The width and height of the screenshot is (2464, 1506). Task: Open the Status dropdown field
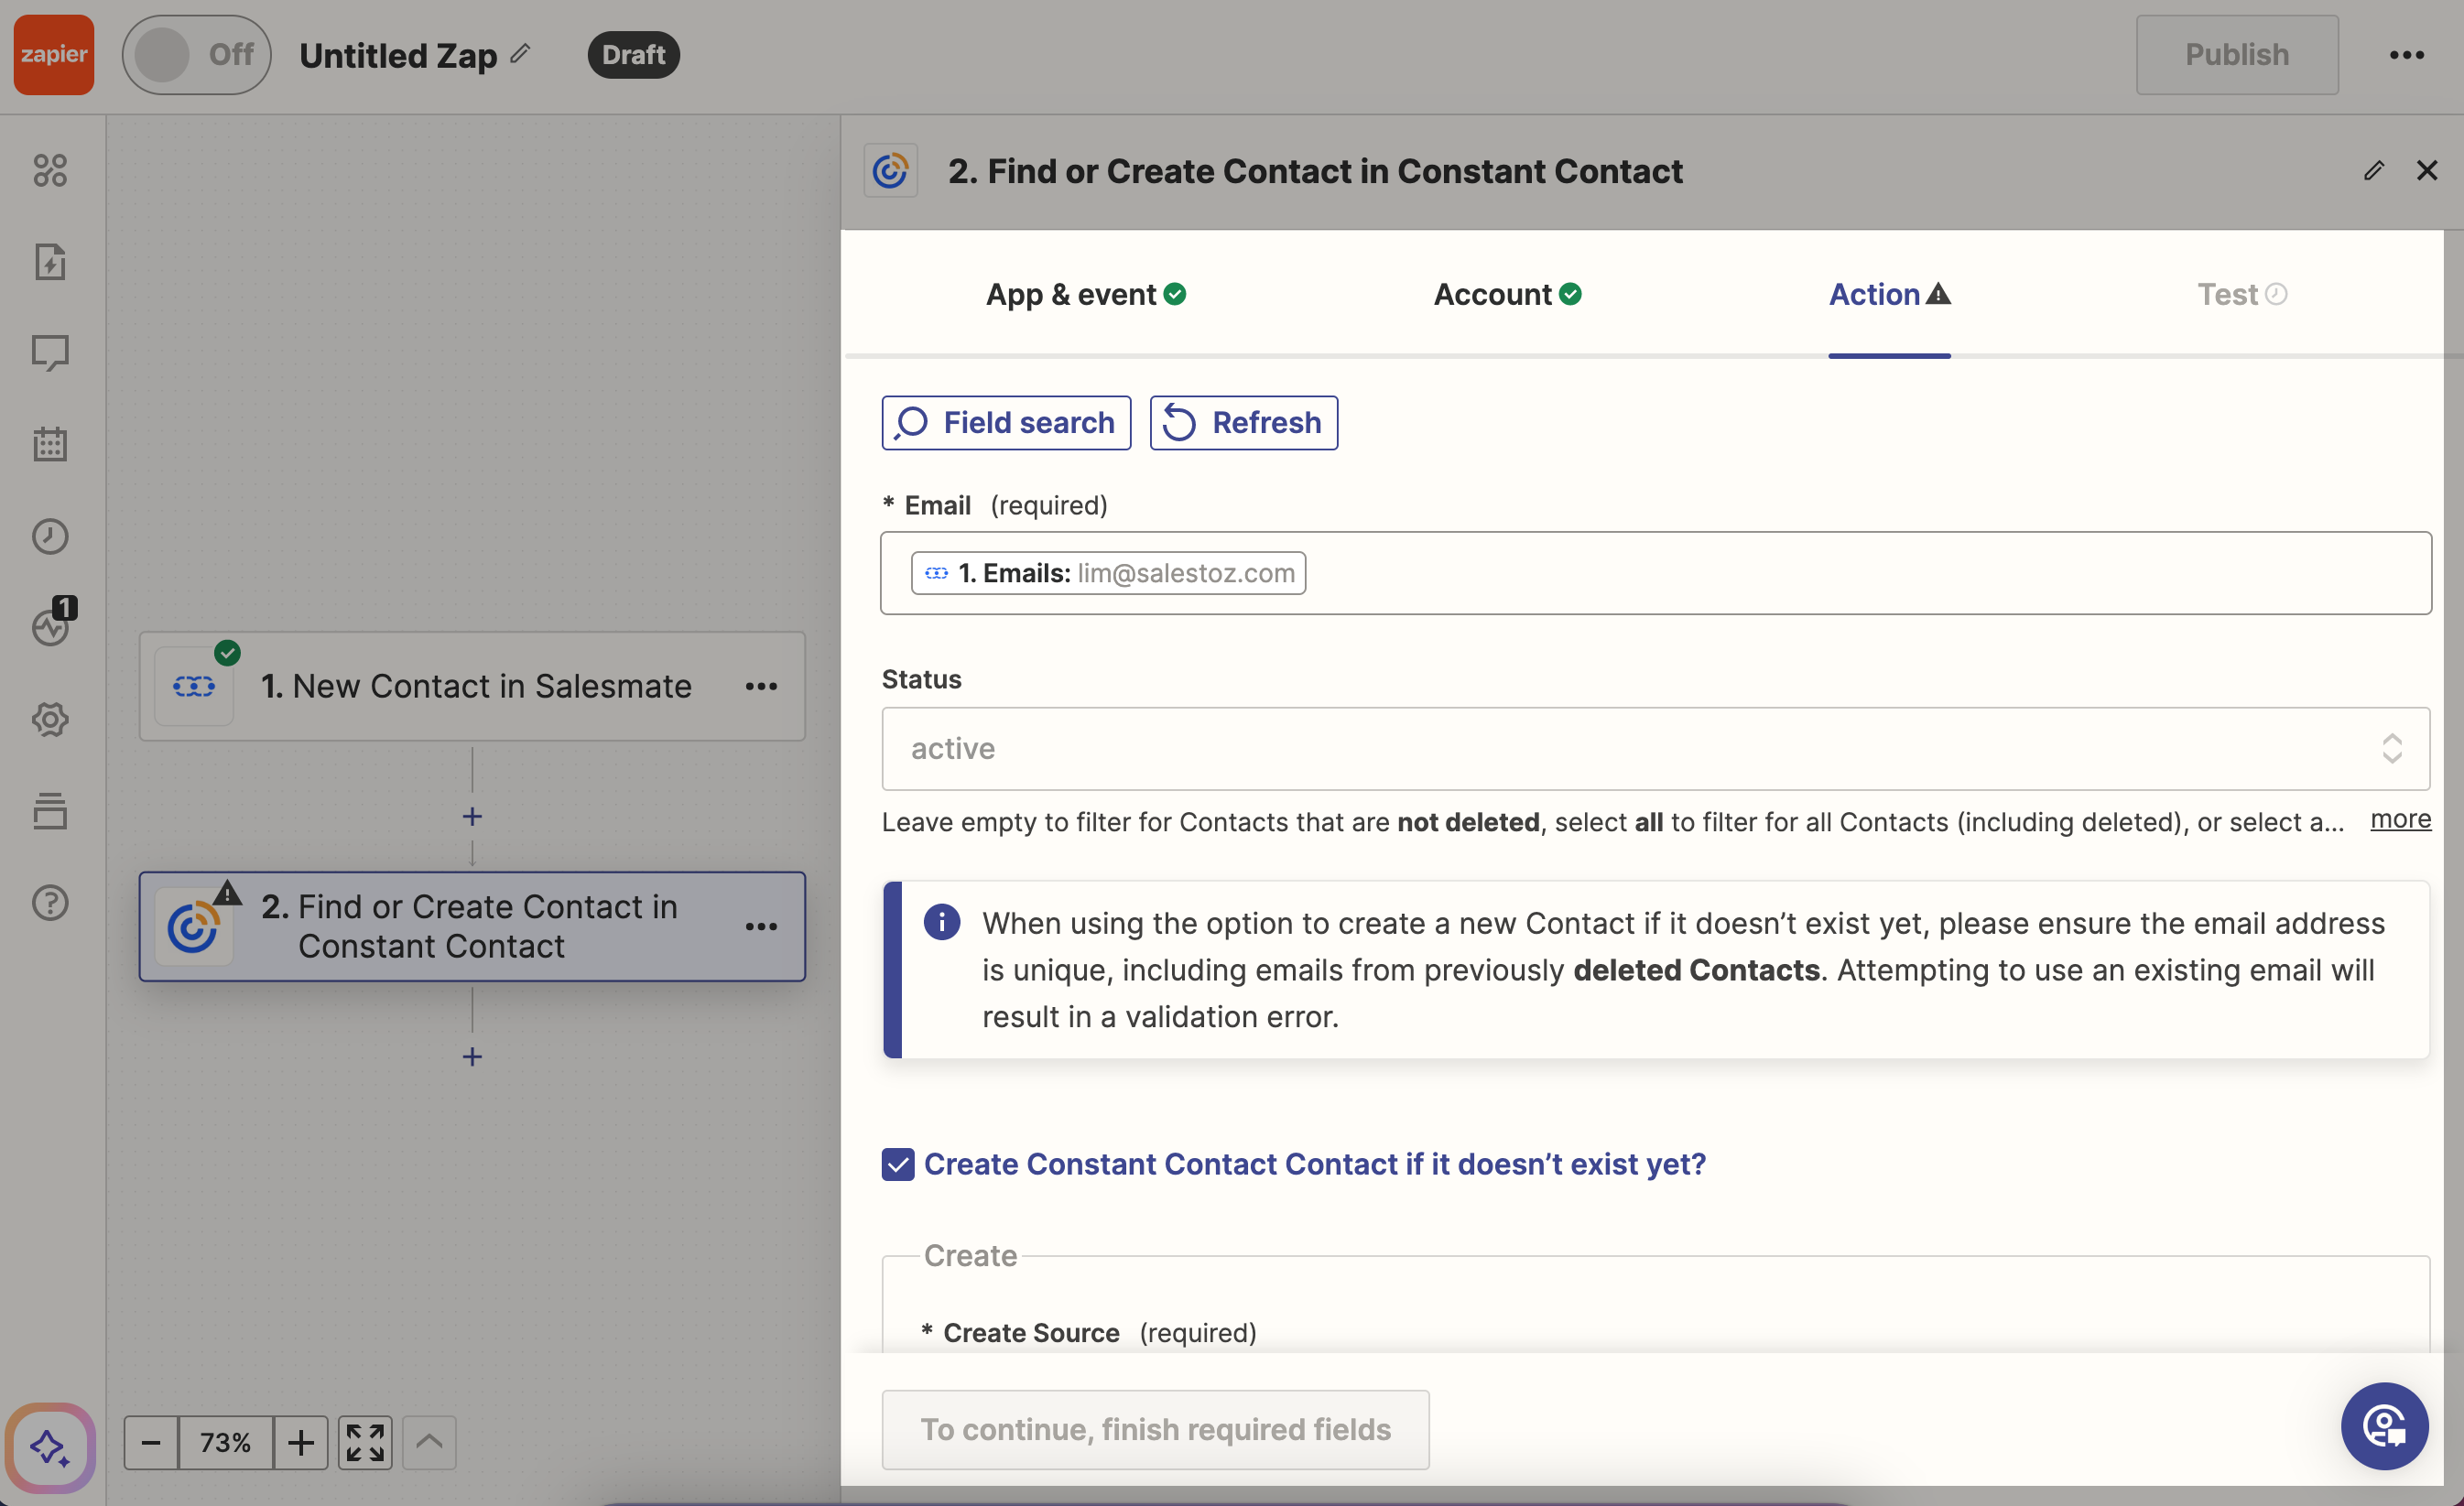[1655, 749]
